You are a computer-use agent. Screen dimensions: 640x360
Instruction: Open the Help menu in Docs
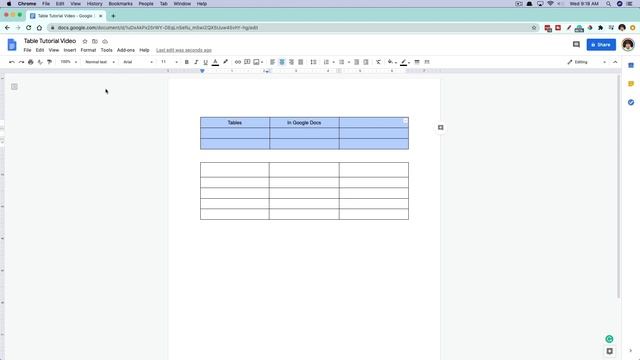coord(144,50)
